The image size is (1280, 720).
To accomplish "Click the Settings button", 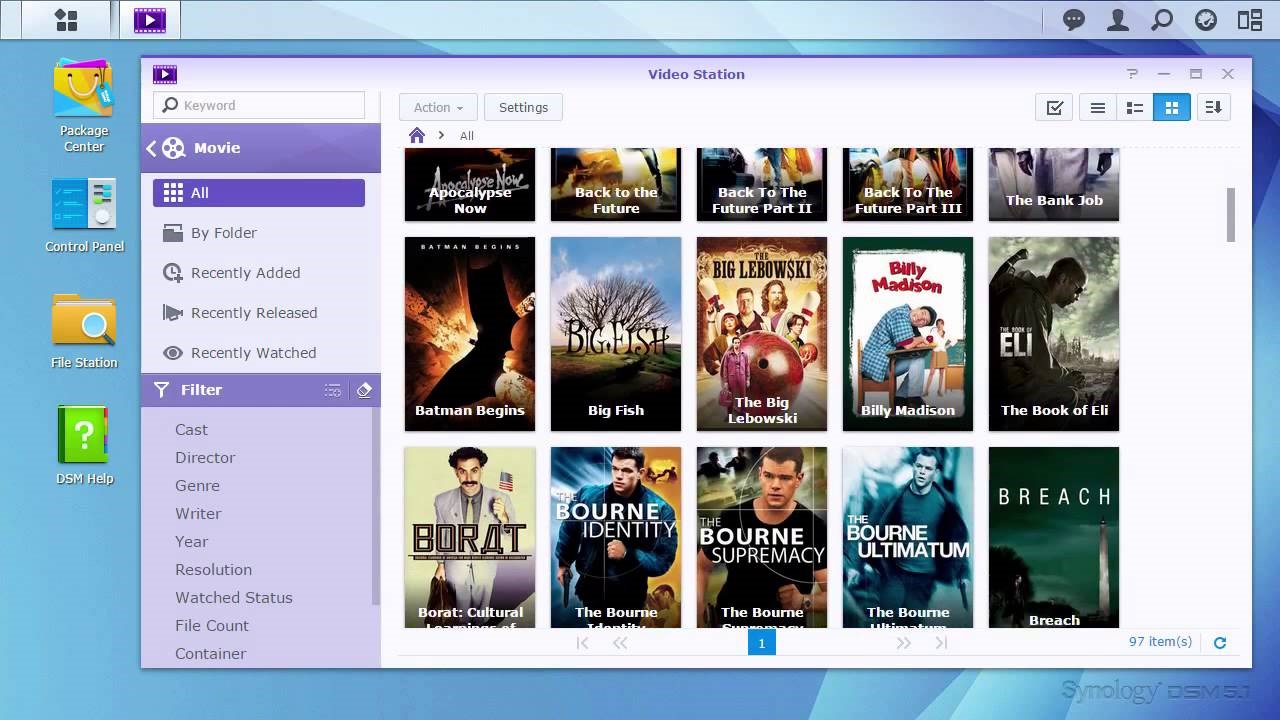I will point(523,107).
